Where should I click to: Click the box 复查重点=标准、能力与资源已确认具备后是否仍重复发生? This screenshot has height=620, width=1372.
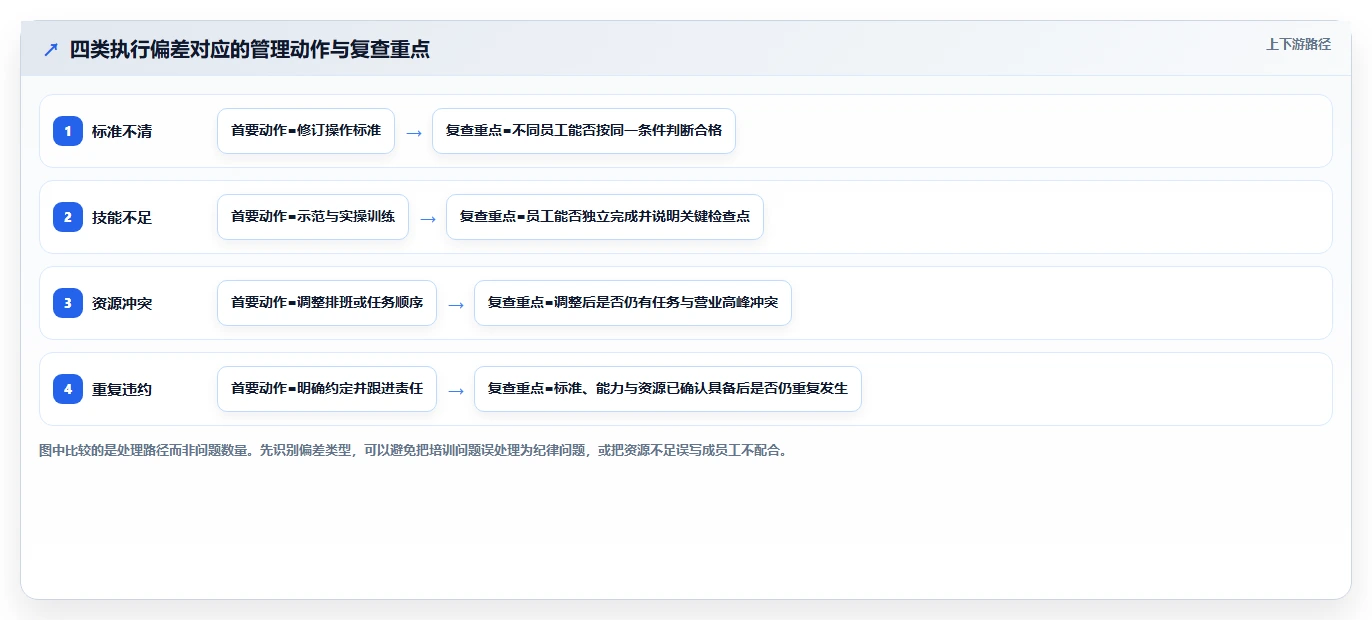point(668,389)
